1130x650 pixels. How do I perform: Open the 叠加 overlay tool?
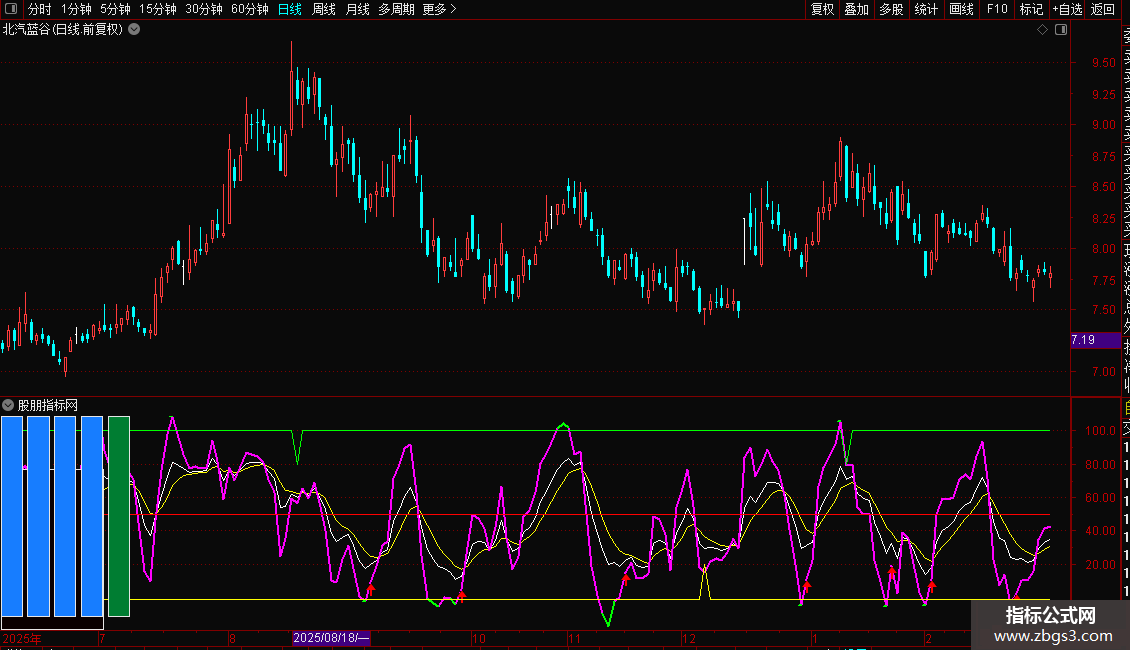pyautogui.click(x=856, y=9)
